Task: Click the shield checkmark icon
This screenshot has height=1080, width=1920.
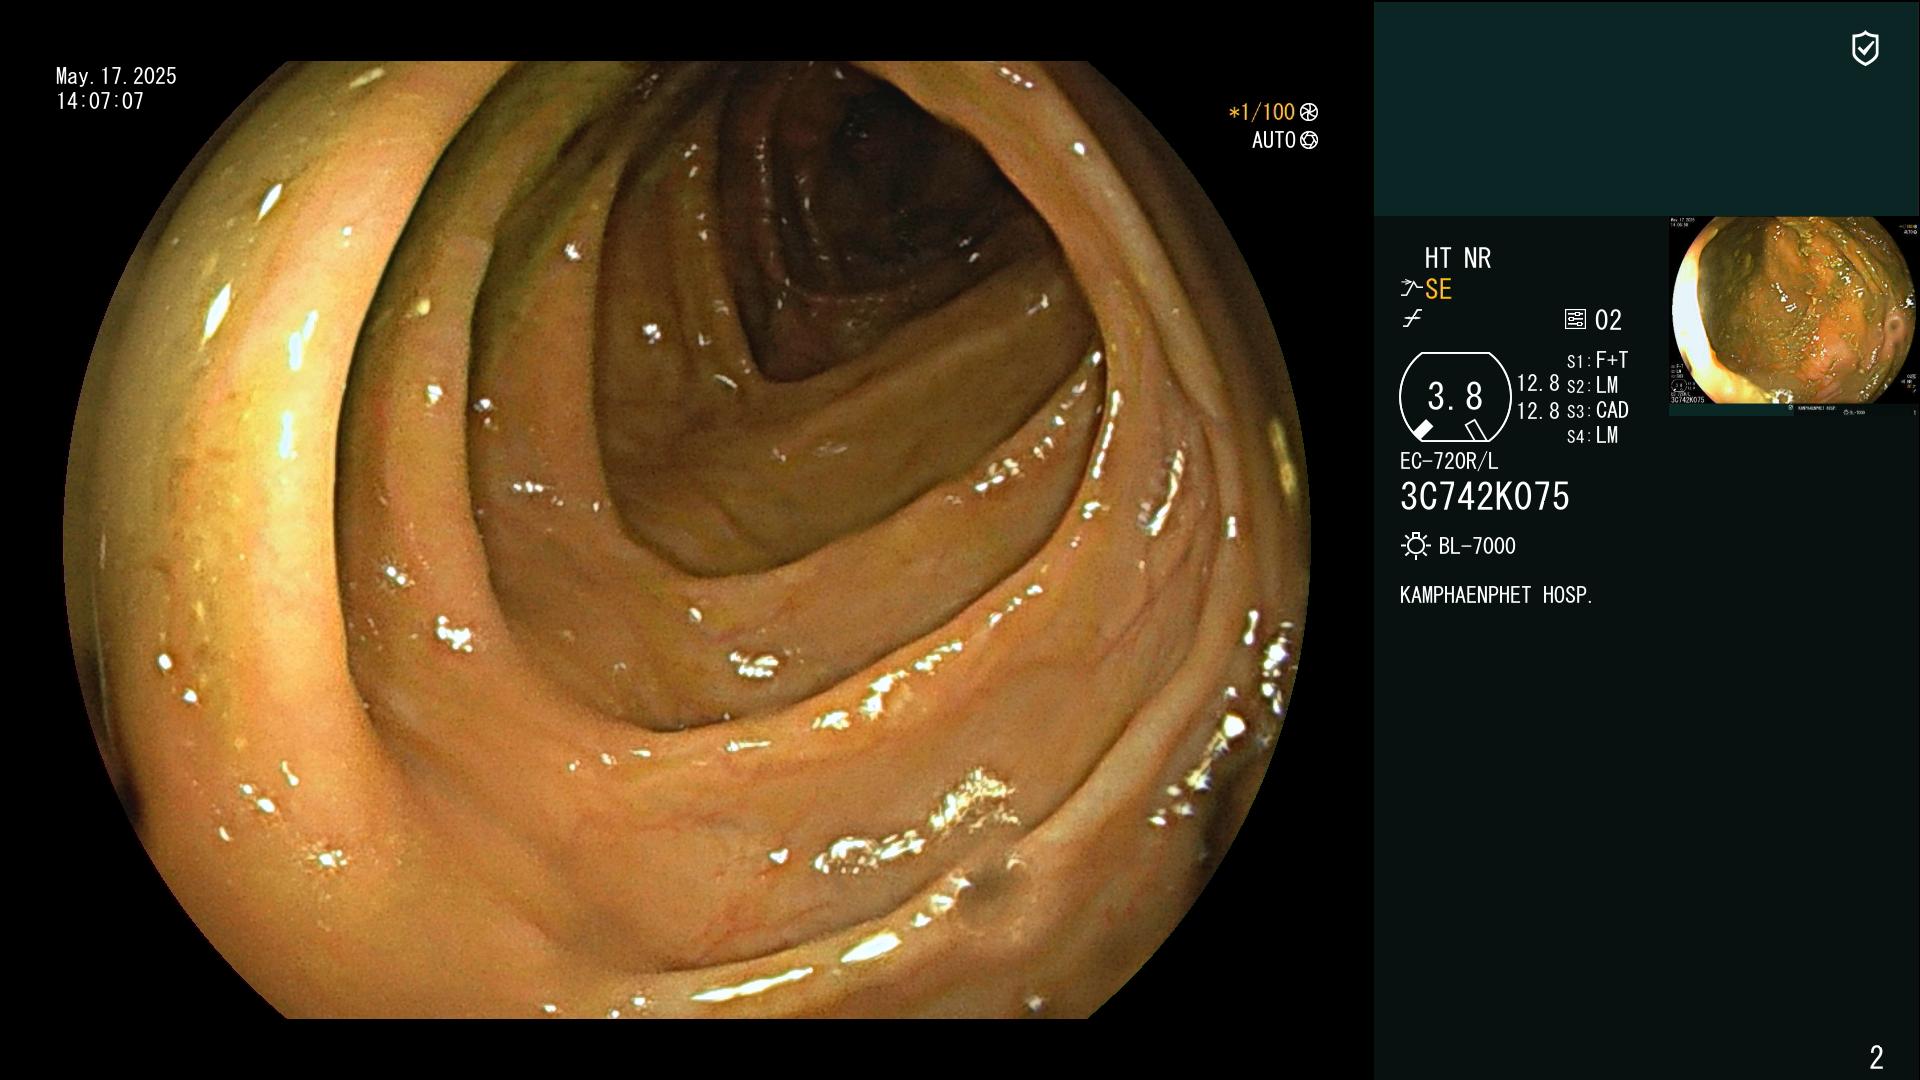Action: (x=1865, y=48)
